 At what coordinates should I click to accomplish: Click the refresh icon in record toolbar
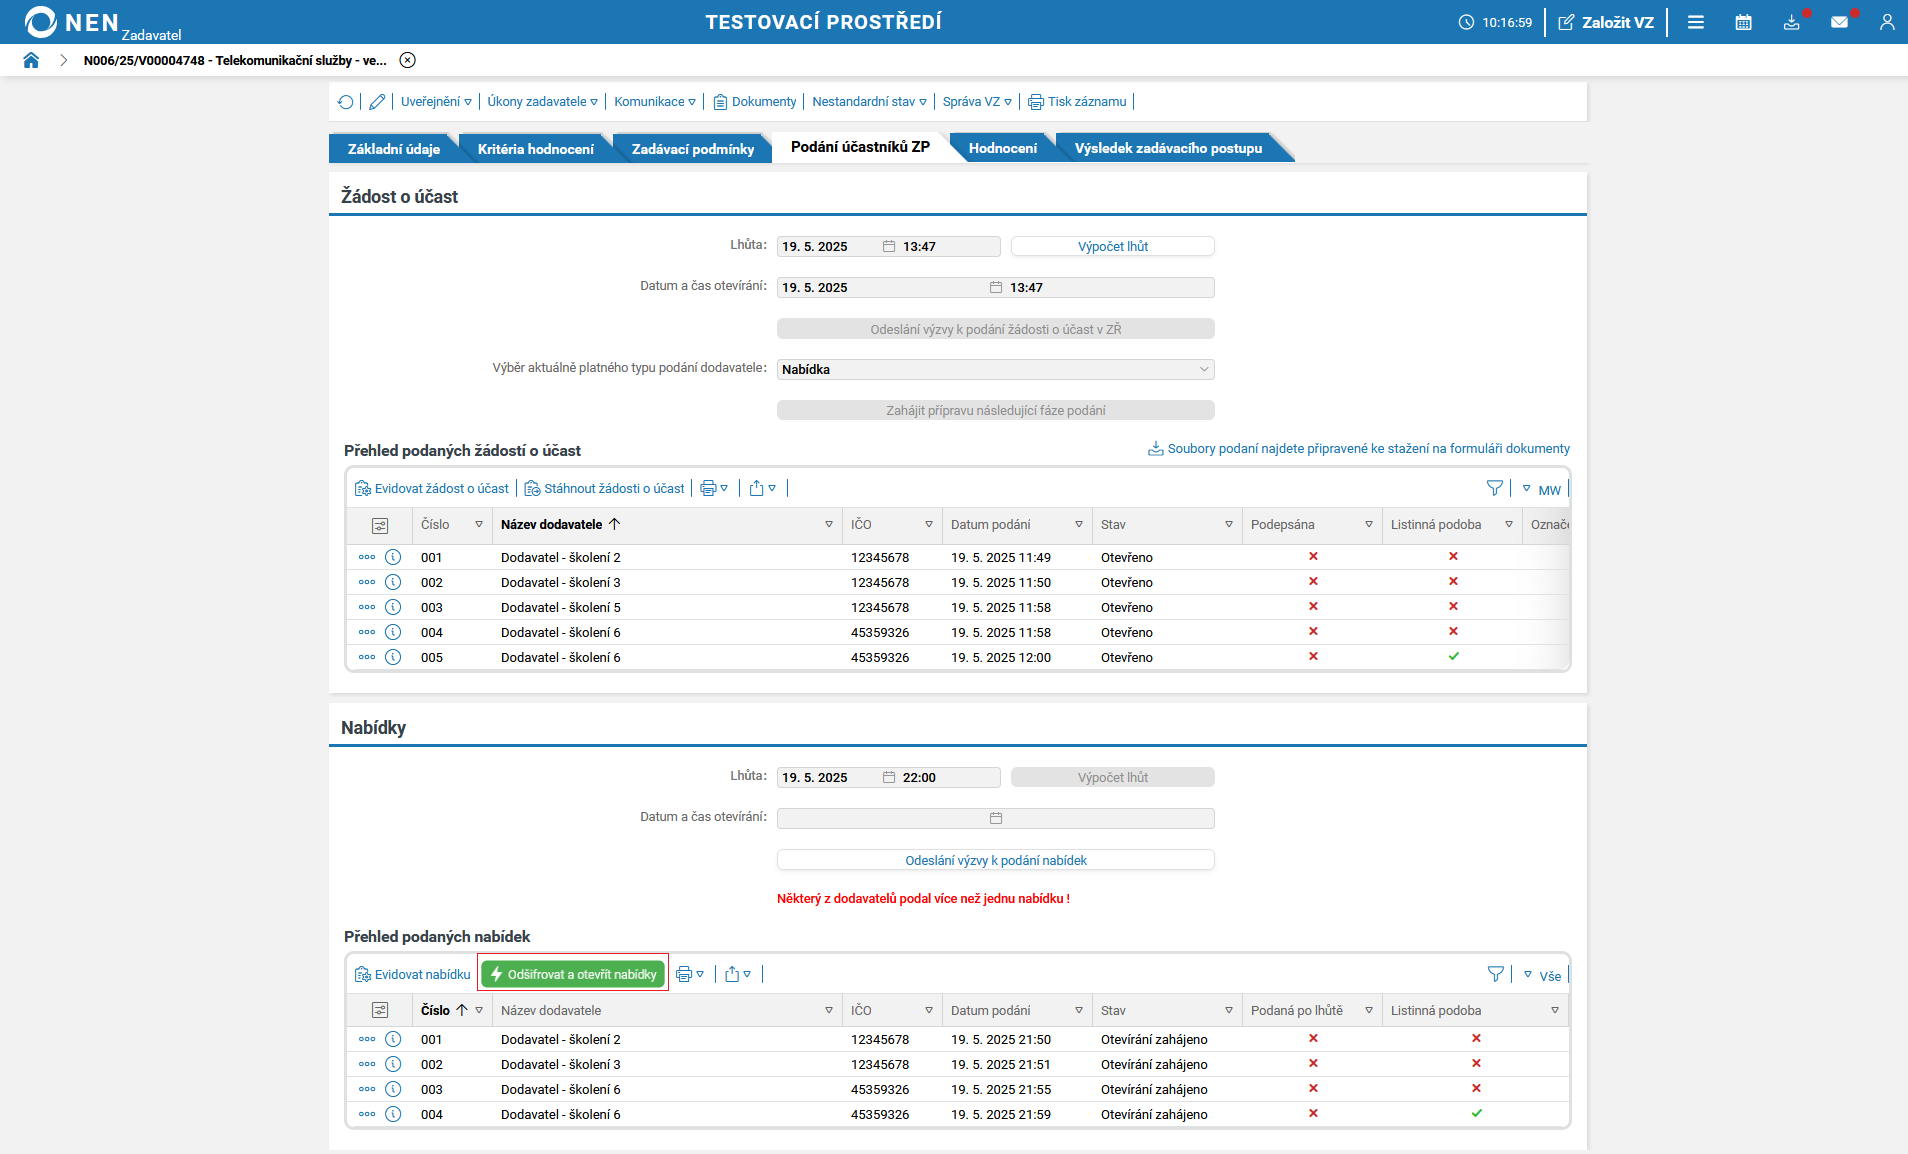point(346,102)
